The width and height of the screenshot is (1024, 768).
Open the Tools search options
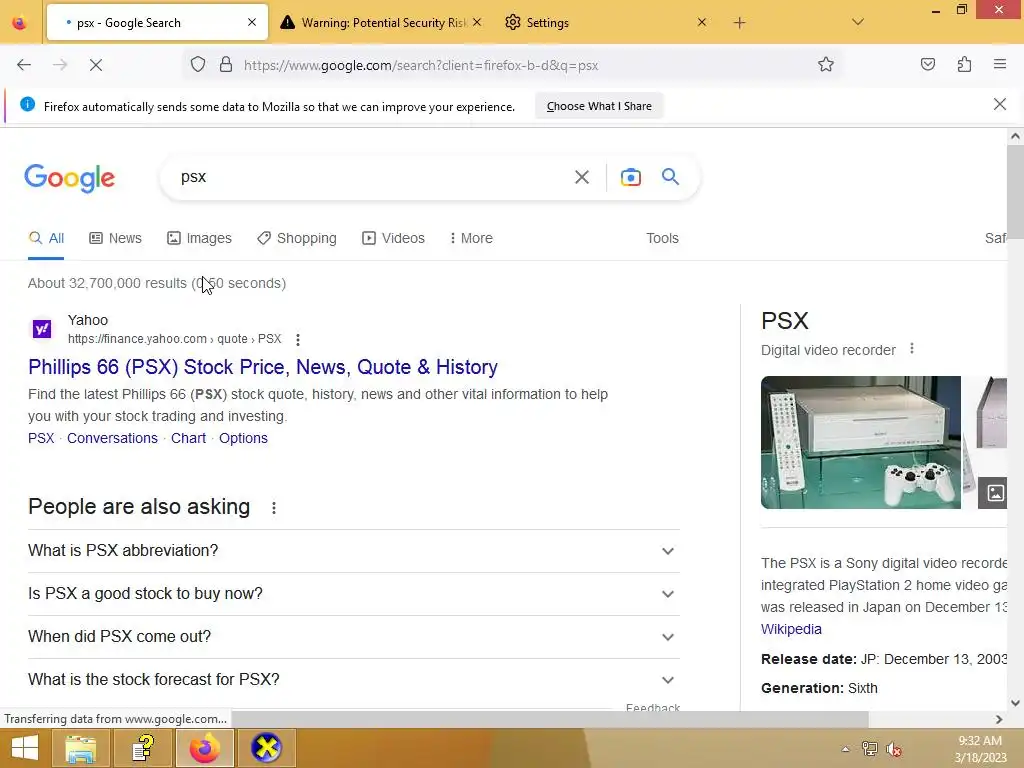coord(662,238)
